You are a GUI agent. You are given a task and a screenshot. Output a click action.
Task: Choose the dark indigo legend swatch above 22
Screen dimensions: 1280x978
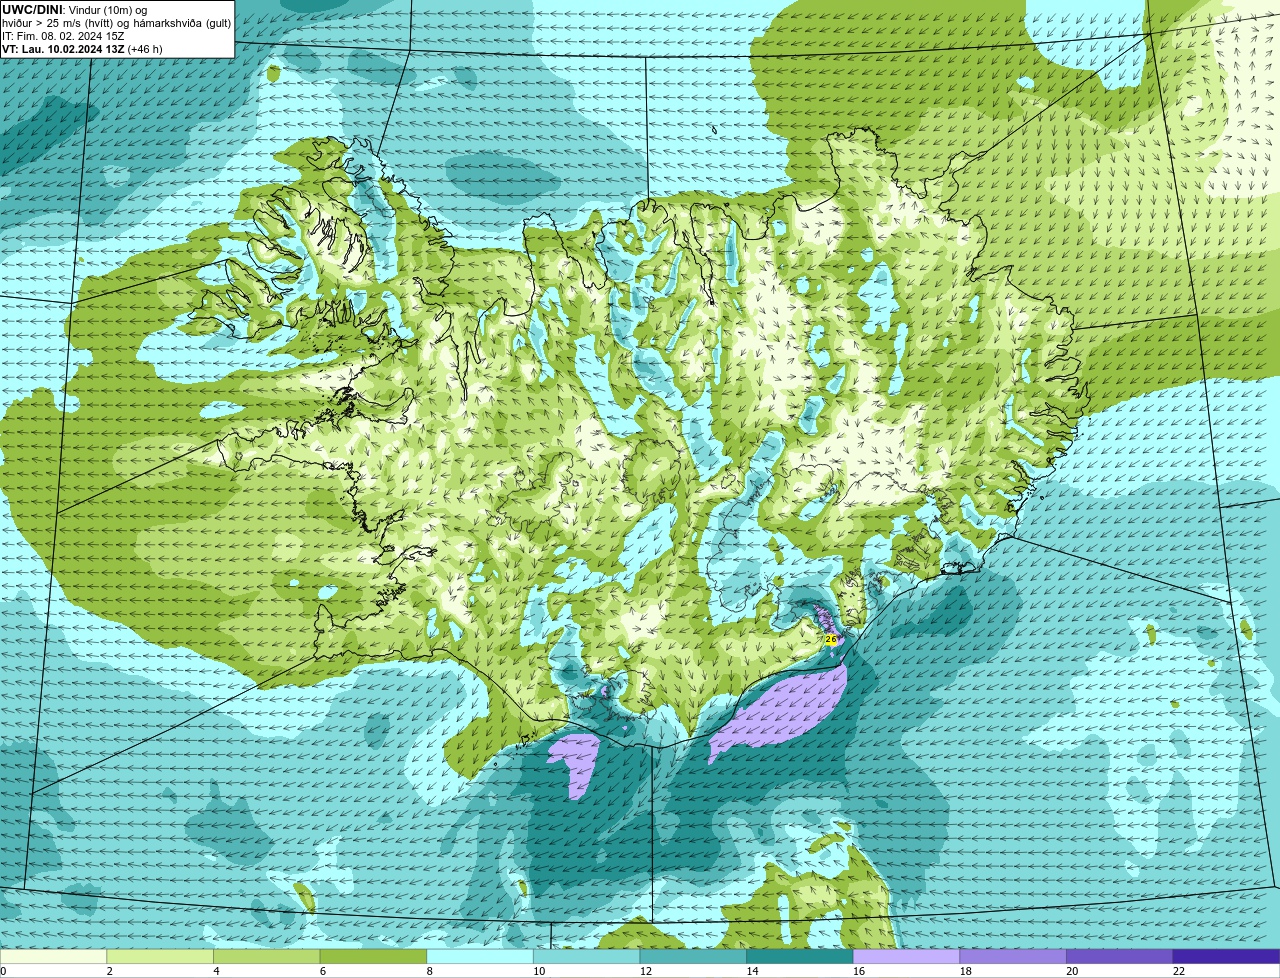(x=1226, y=956)
